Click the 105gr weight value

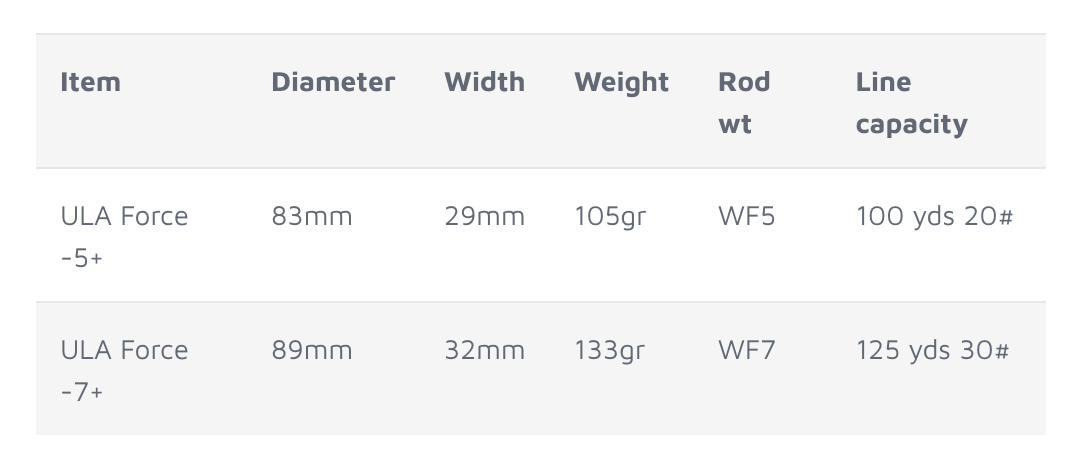[x=610, y=217]
